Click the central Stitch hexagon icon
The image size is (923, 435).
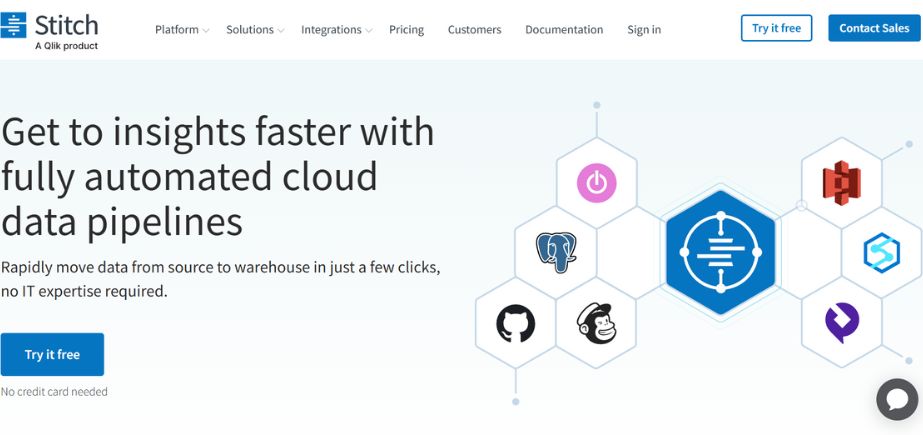pyautogui.click(x=721, y=253)
